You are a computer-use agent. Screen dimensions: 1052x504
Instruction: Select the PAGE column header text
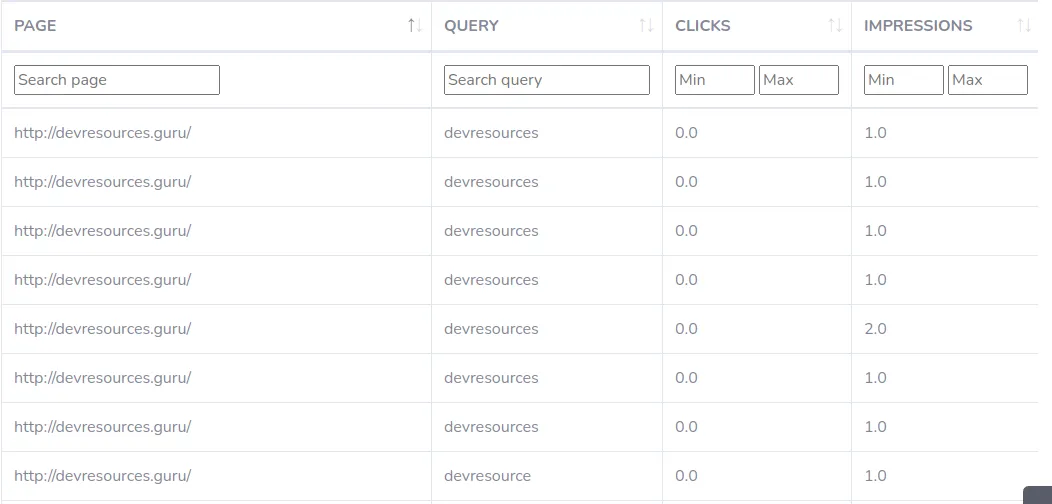pos(35,26)
